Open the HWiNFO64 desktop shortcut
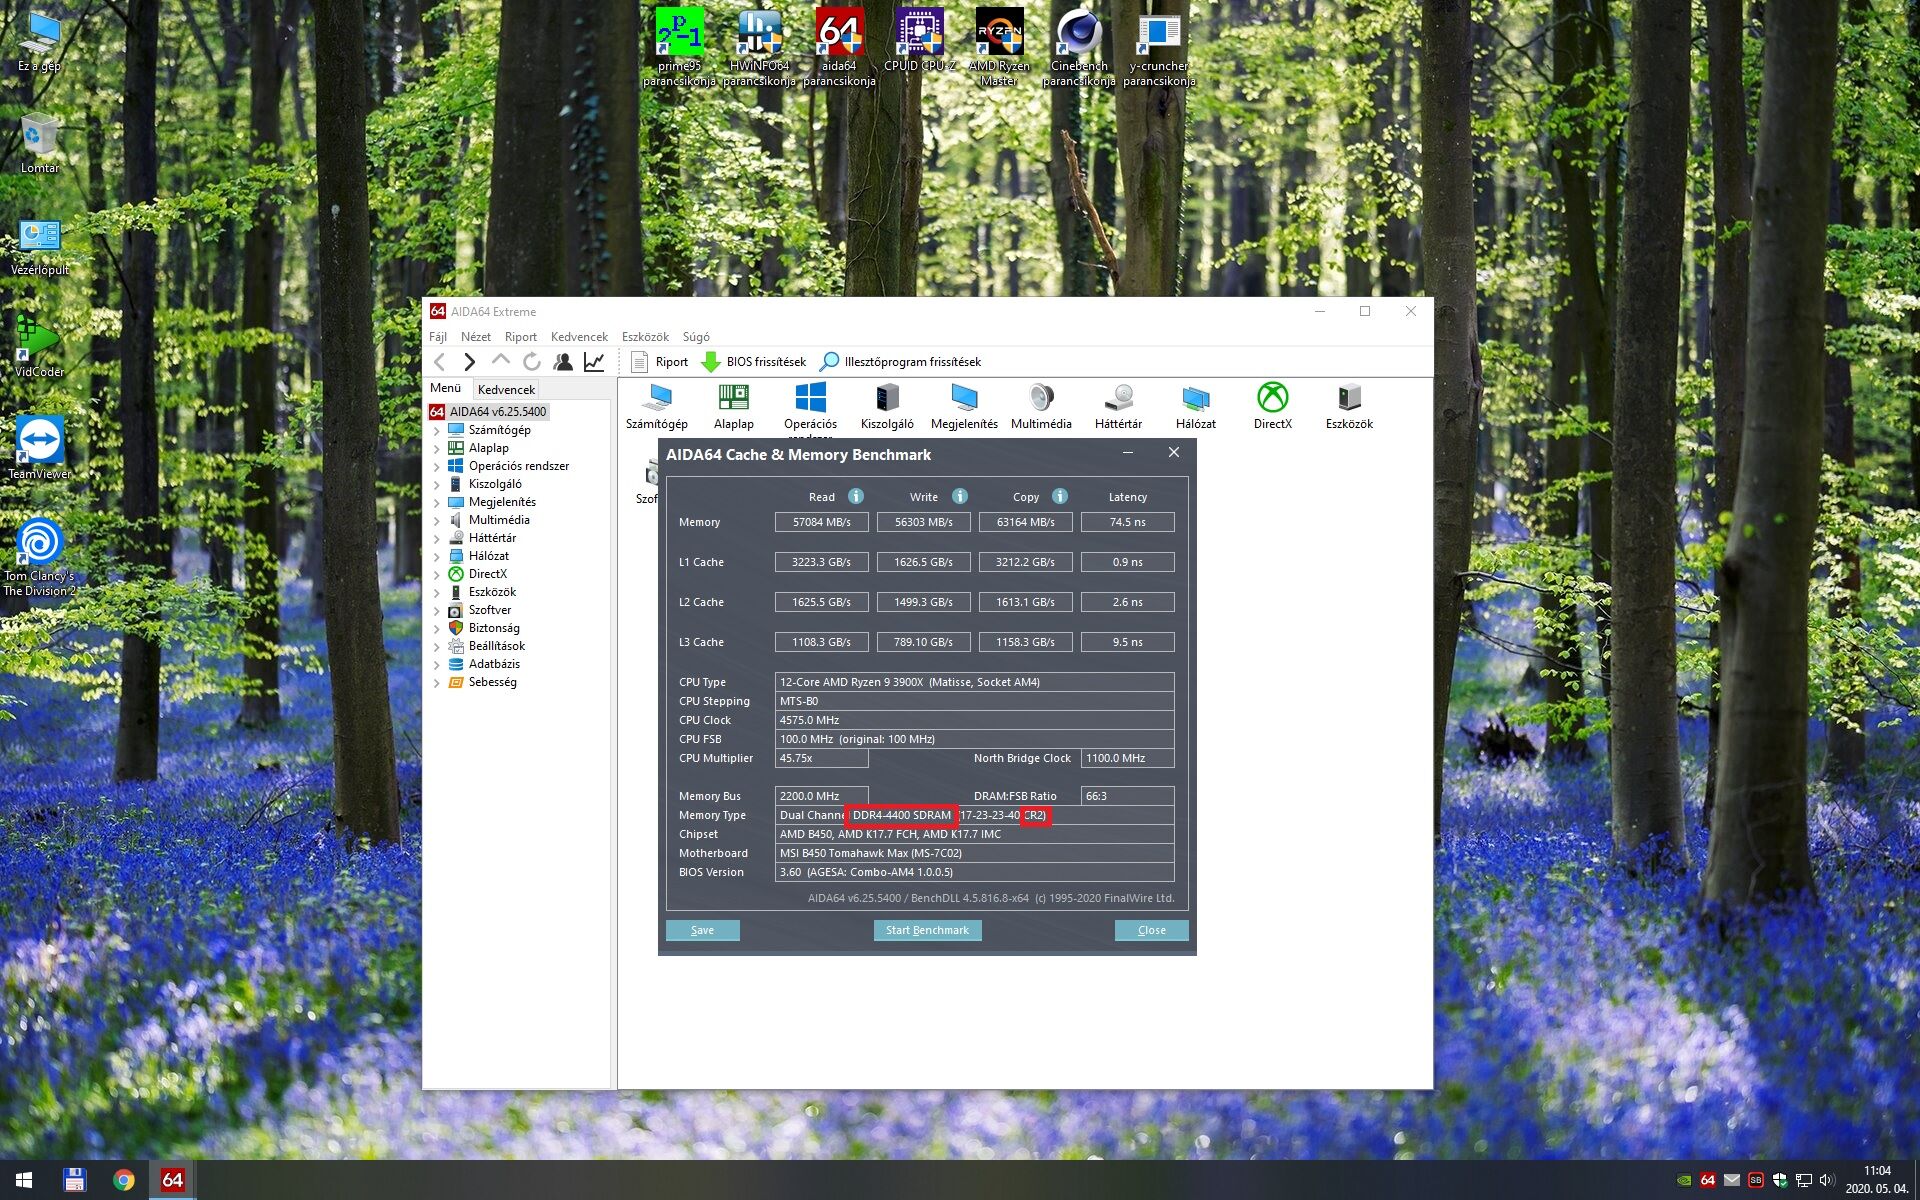 tap(759, 47)
